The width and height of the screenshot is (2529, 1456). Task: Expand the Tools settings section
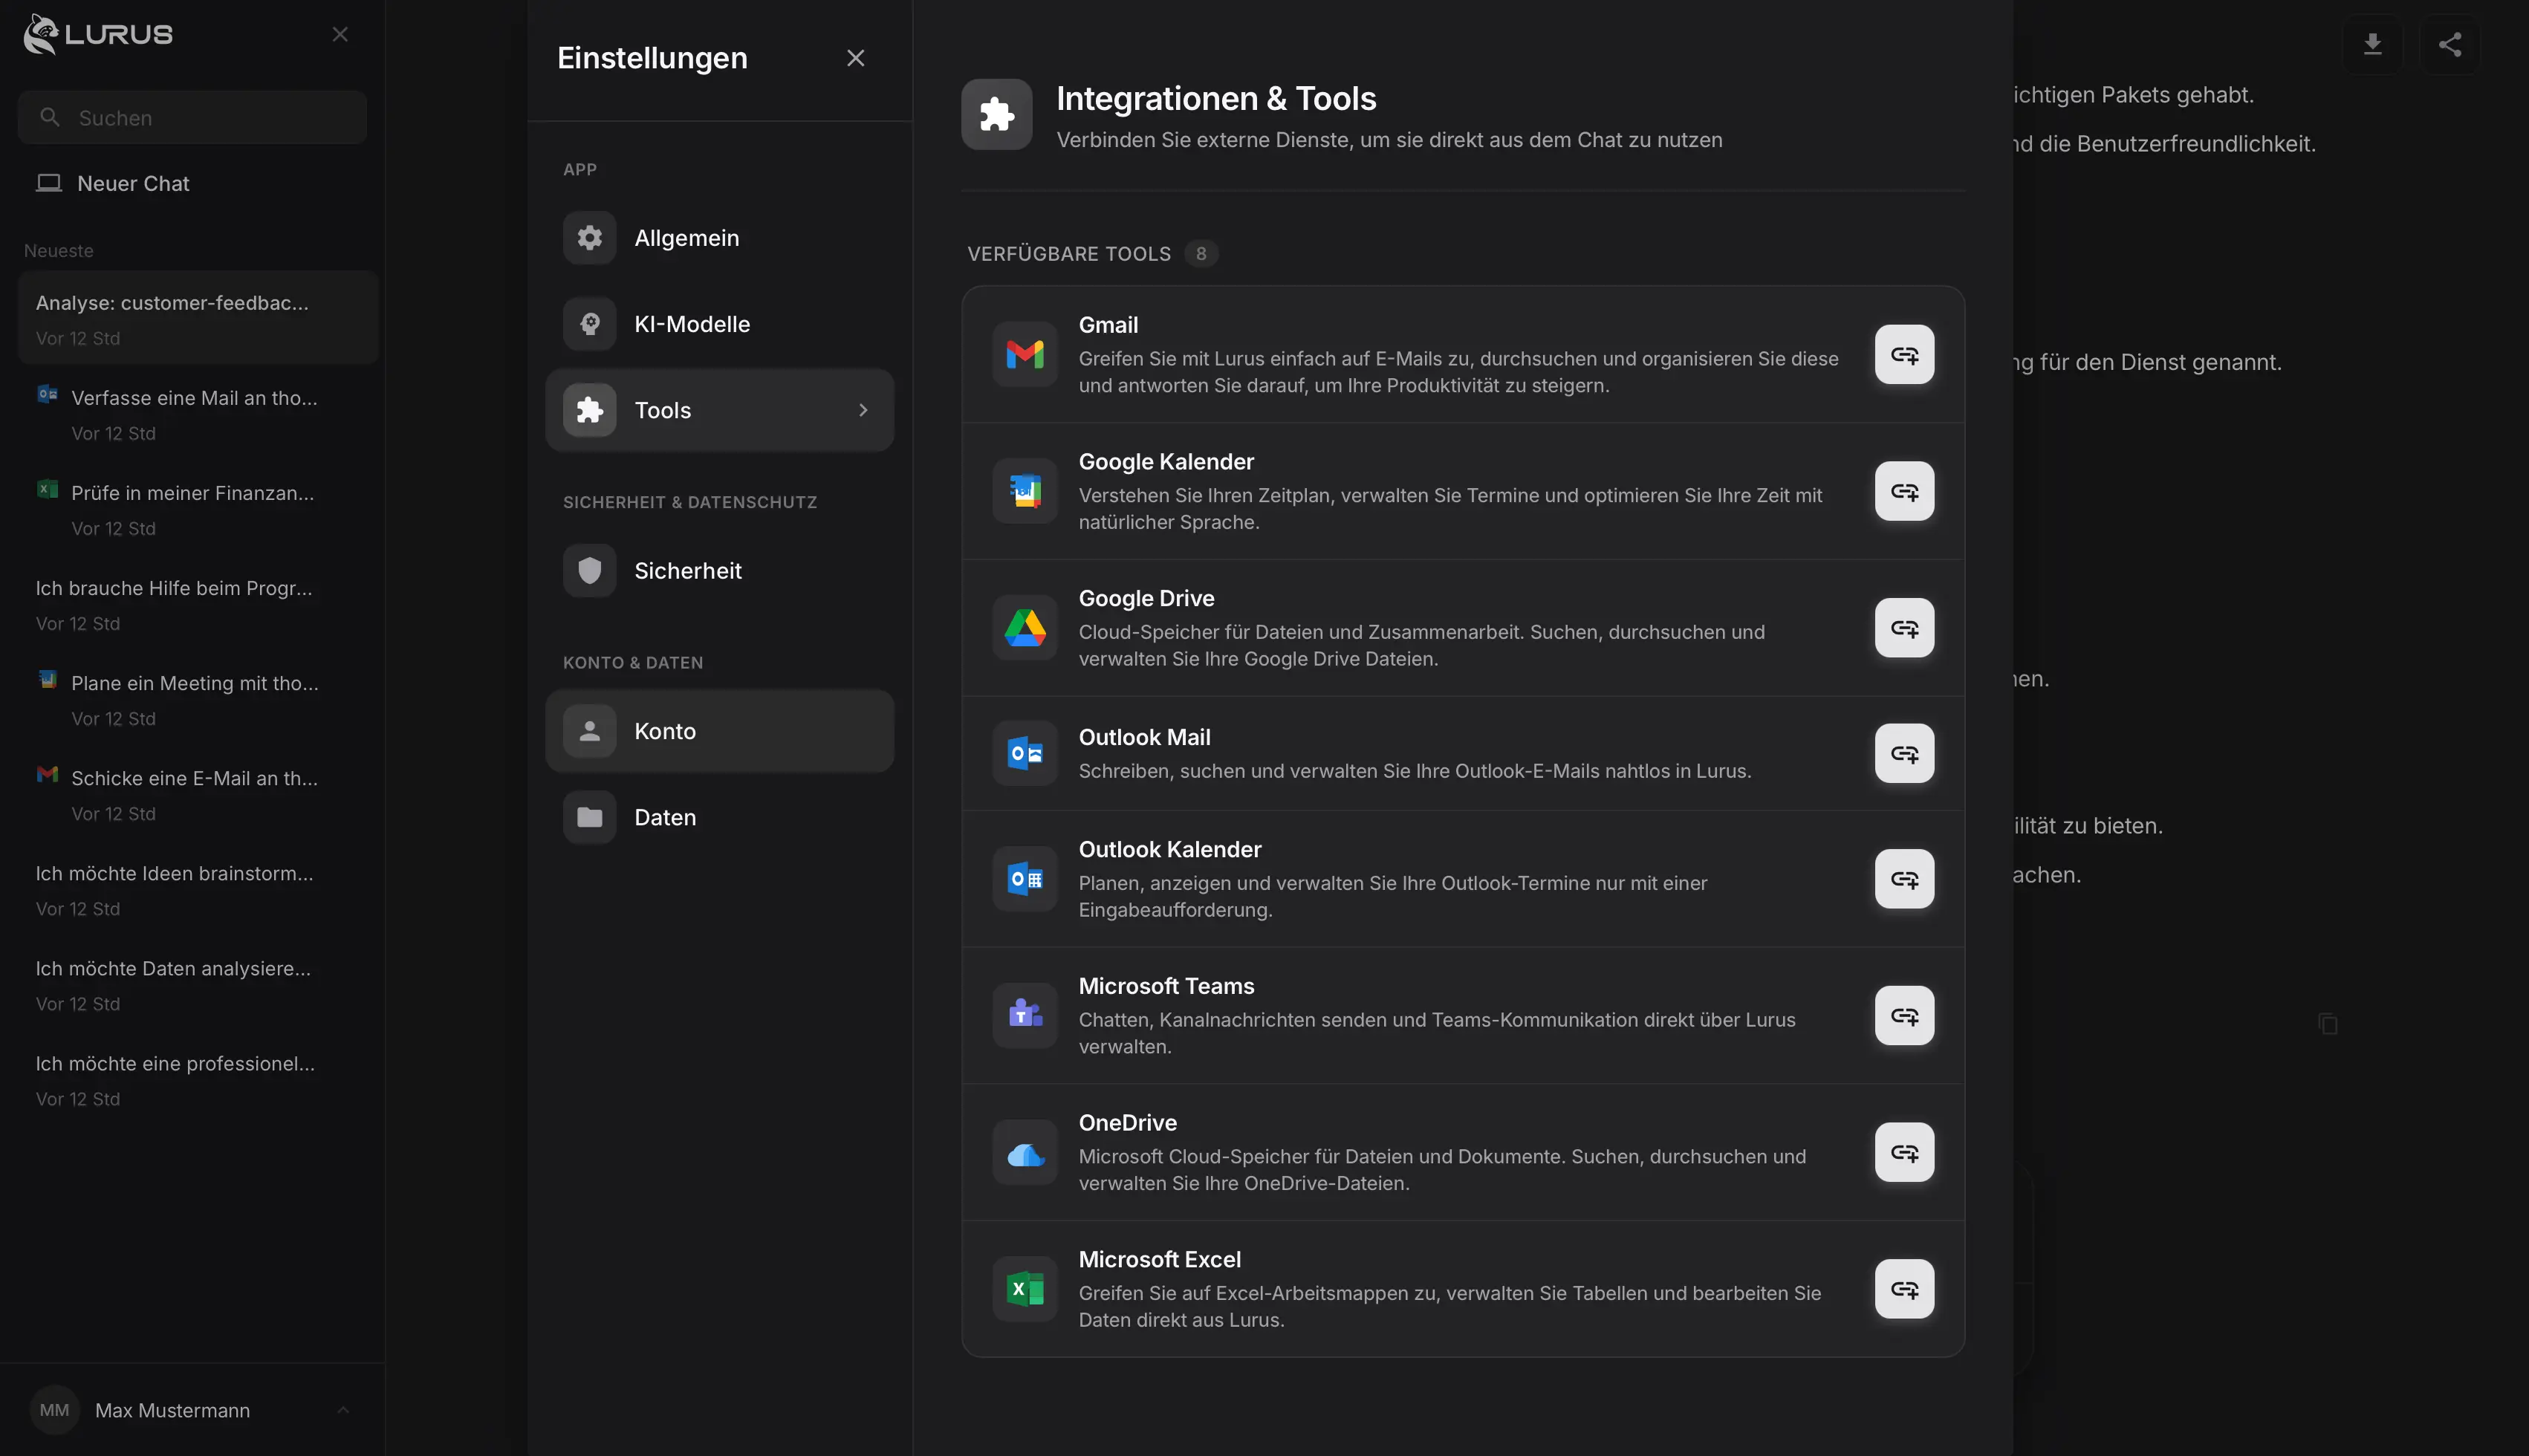coord(719,410)
